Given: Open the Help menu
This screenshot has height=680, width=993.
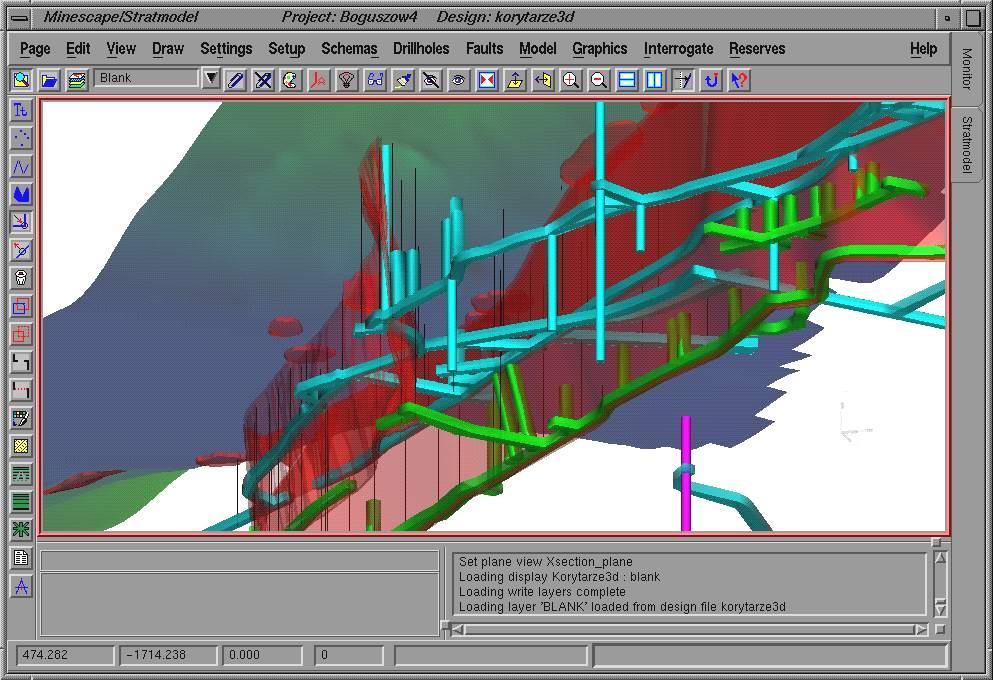Looking at the screenshot, I should 923,49.
